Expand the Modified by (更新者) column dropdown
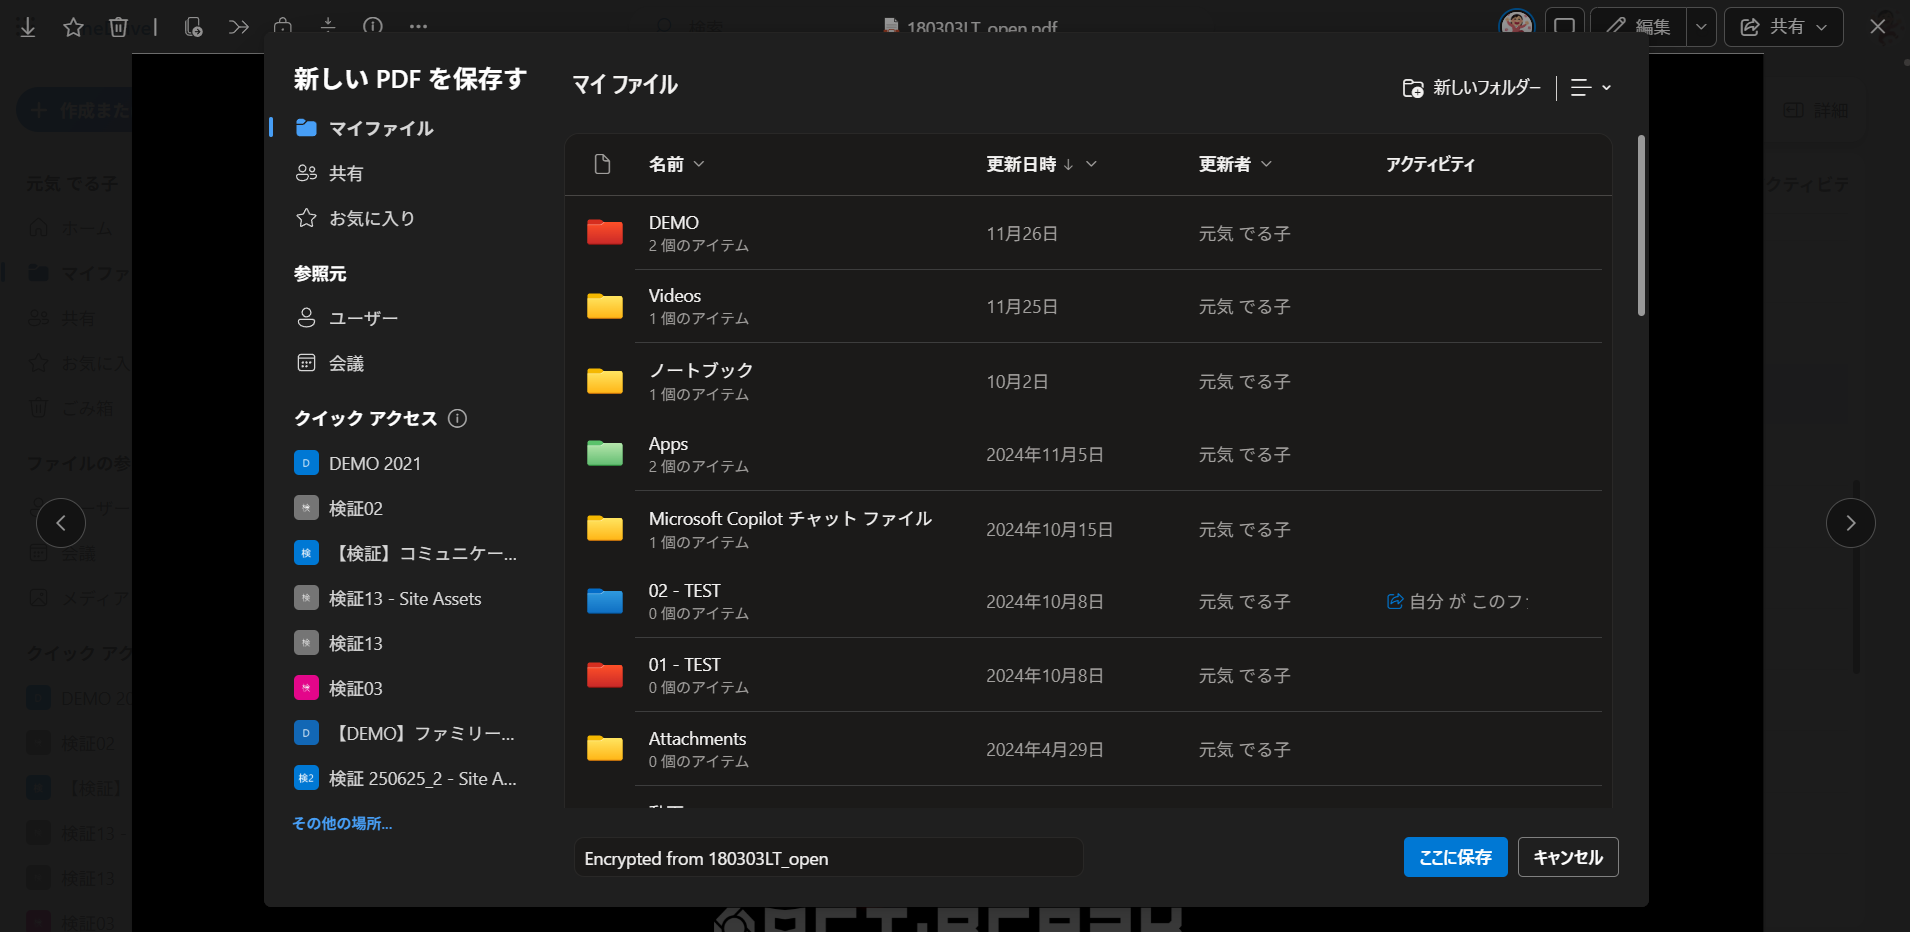The width and height of the screenshot is (1910, 932). [x=1266, y=164]
